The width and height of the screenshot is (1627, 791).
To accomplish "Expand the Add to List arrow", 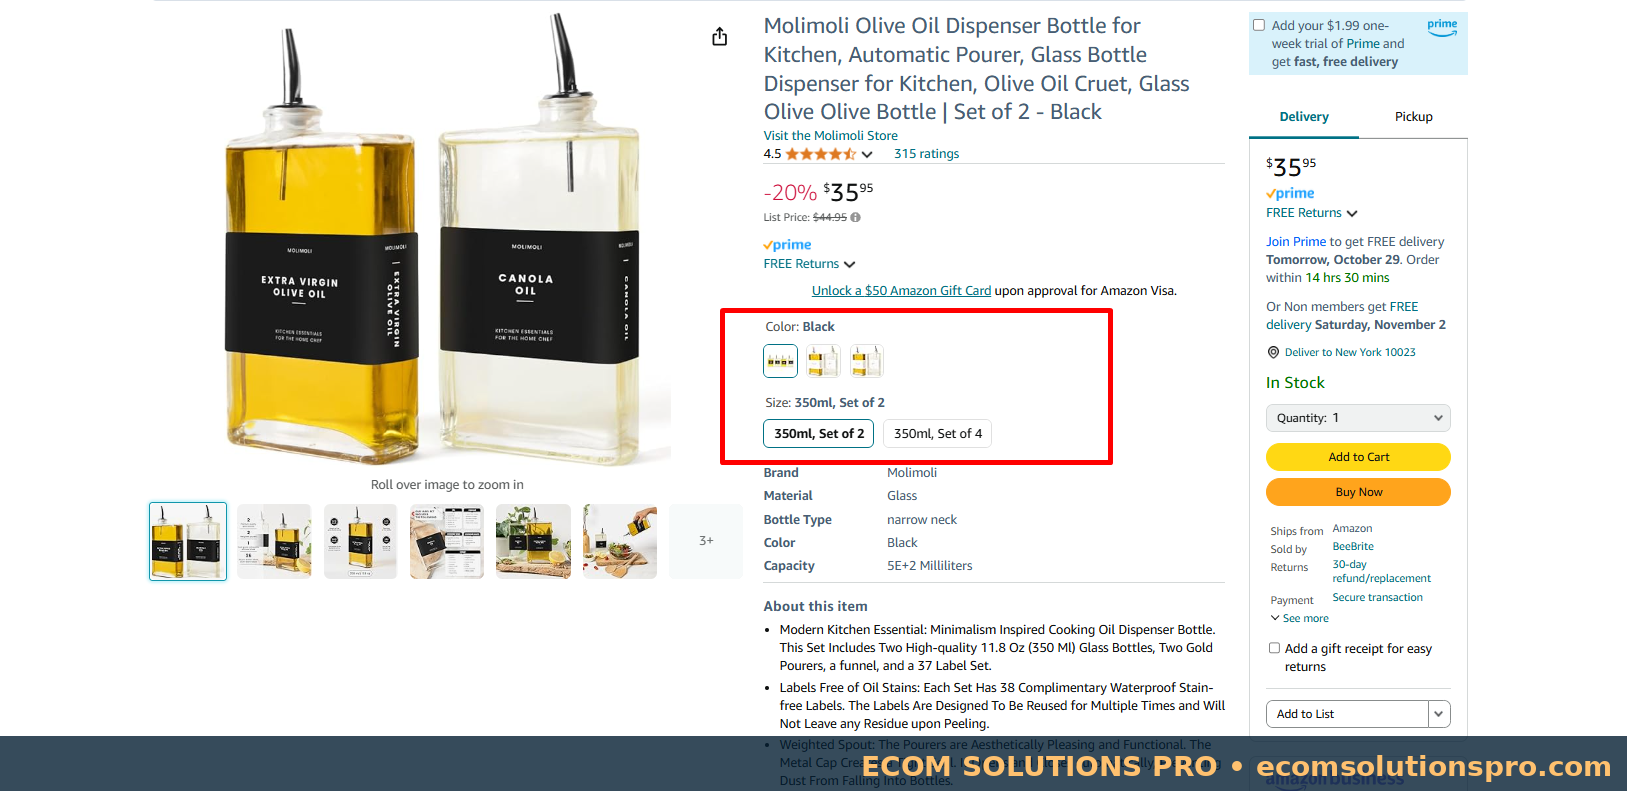I will [1439, 714].
